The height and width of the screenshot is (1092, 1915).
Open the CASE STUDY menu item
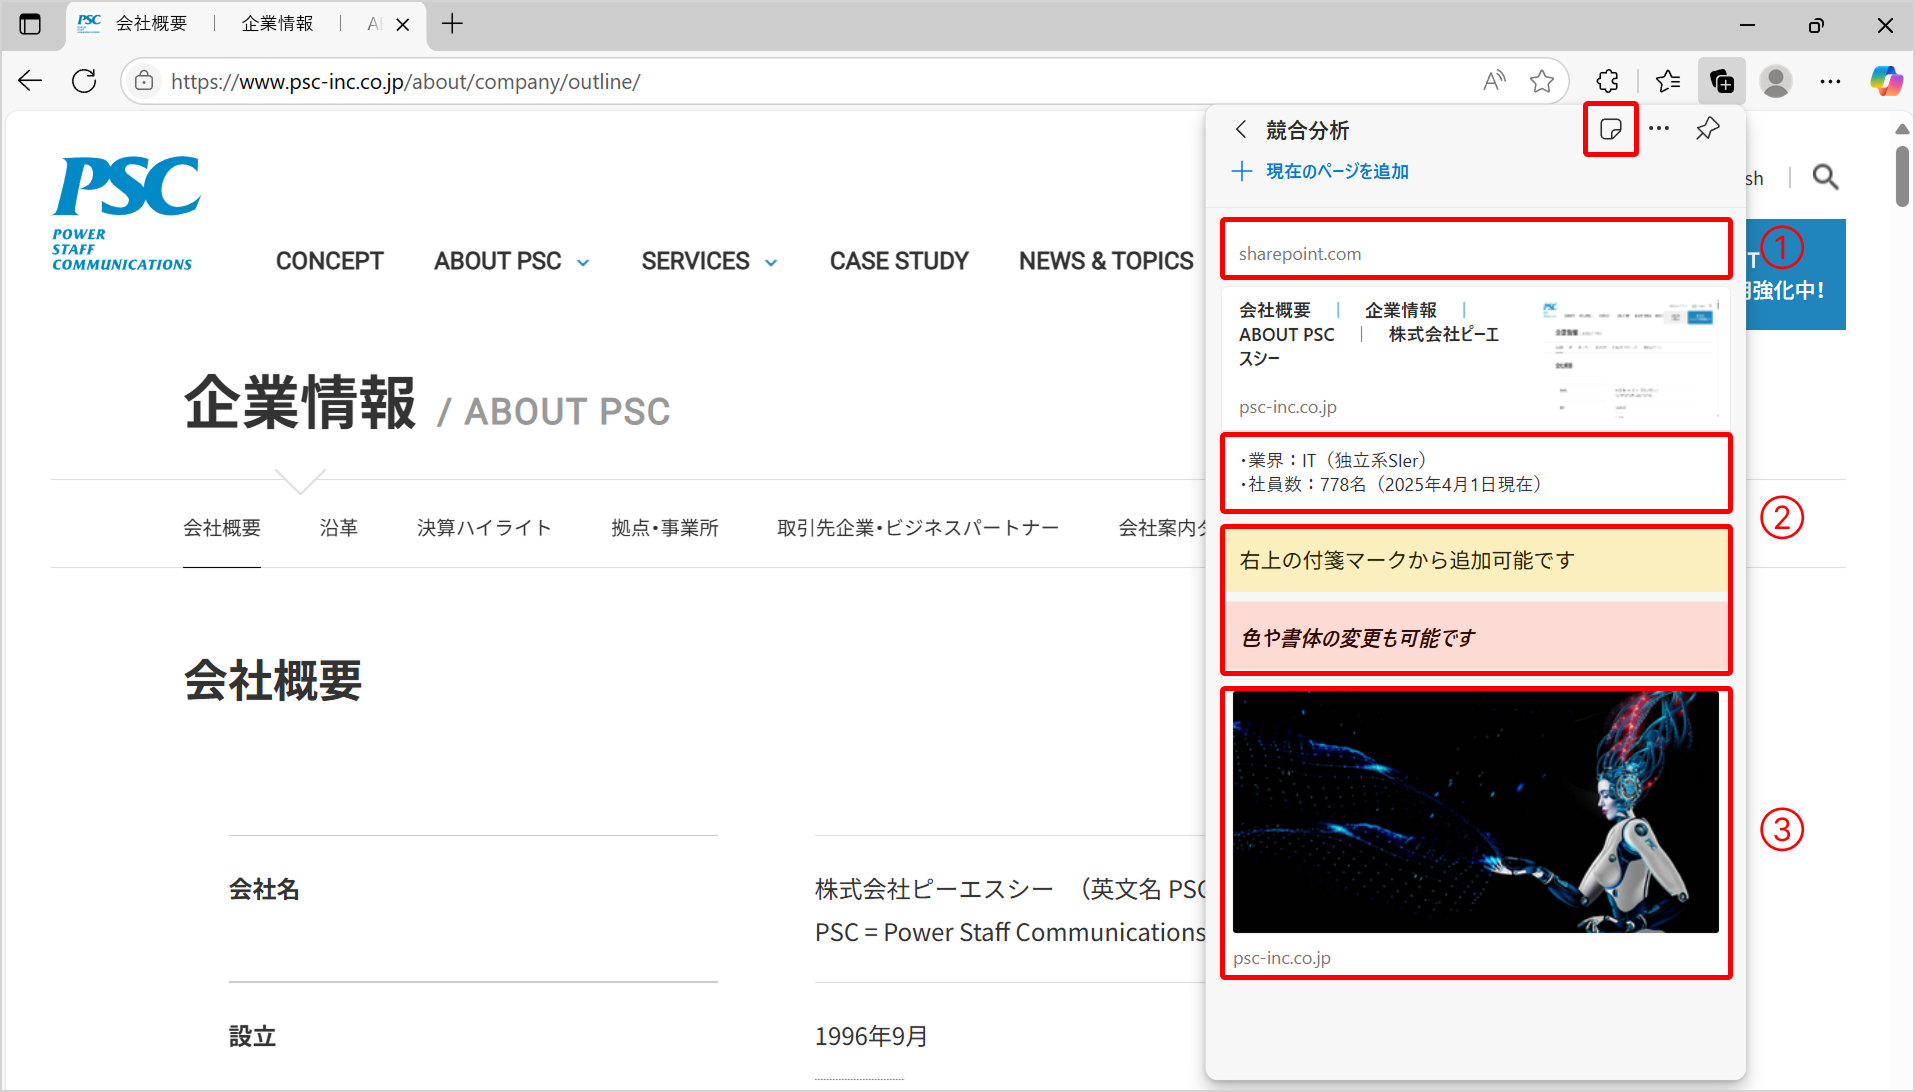(x=898, y=261)
